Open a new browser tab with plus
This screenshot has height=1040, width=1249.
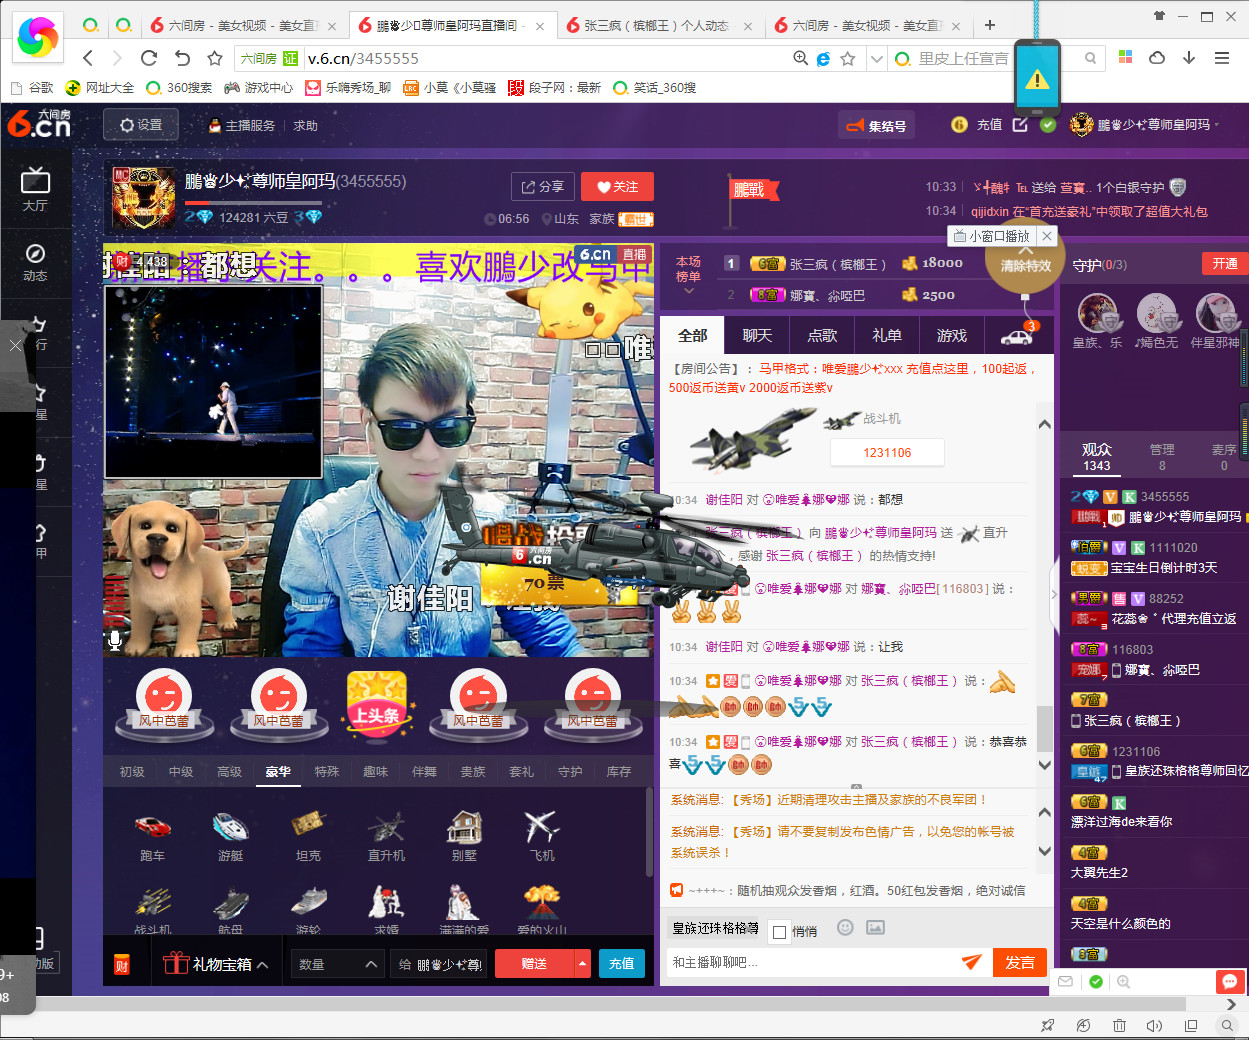tap(989, 25)
